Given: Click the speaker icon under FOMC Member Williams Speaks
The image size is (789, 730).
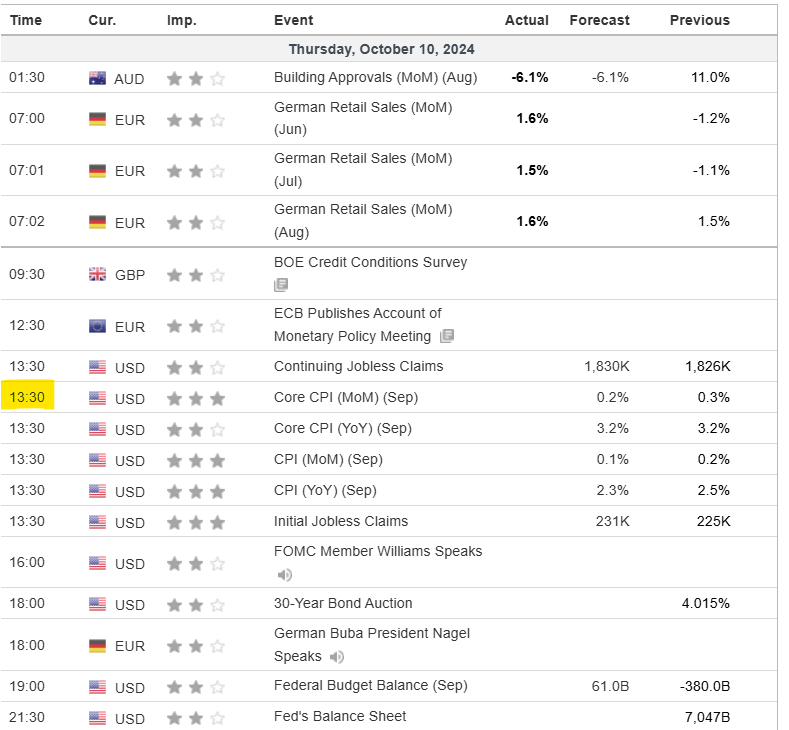Looking at the screenshot, I should click(285, 575).
